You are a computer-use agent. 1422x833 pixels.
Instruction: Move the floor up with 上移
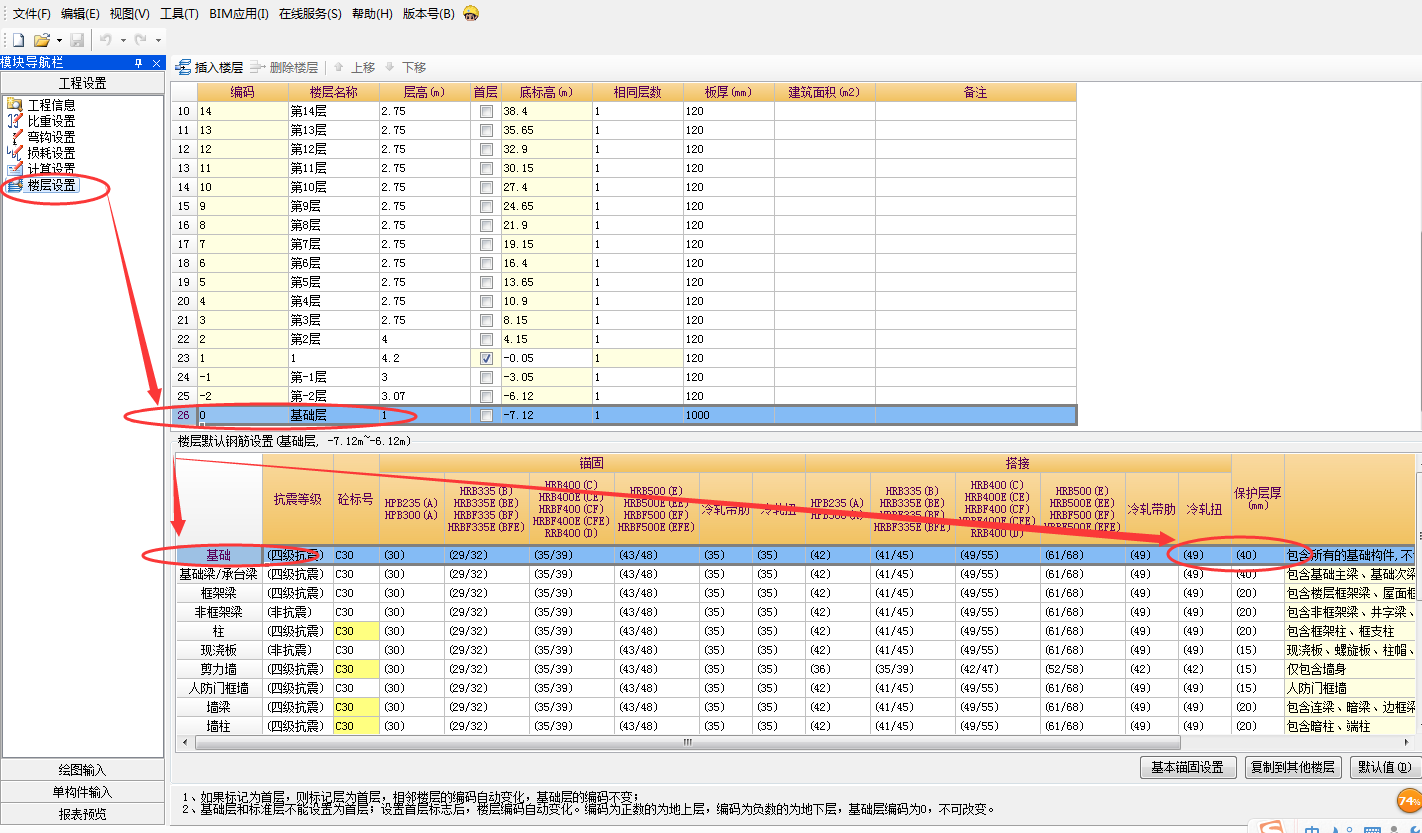tap(354, 67)
